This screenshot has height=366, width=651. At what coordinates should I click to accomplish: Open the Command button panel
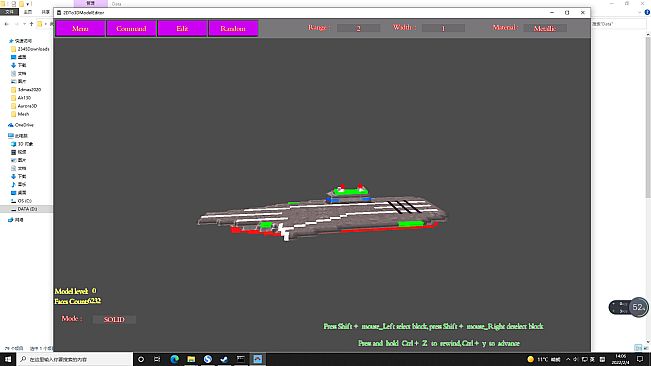coord(131,29)
